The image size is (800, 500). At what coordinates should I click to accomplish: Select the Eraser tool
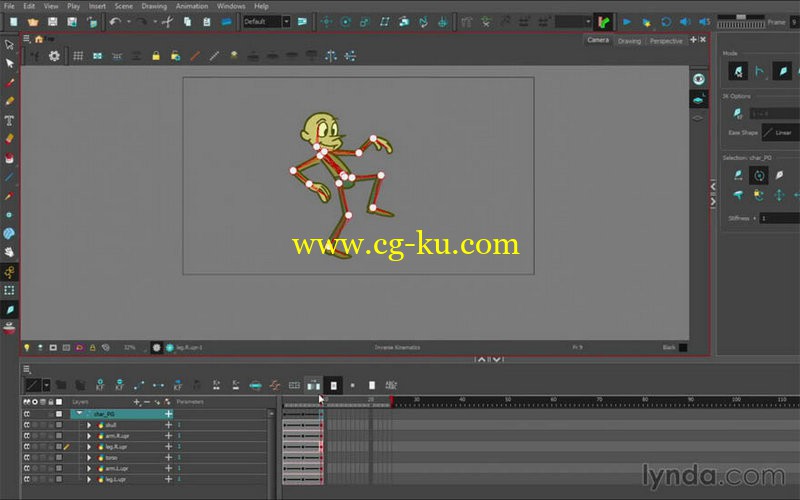coord(9,139)
